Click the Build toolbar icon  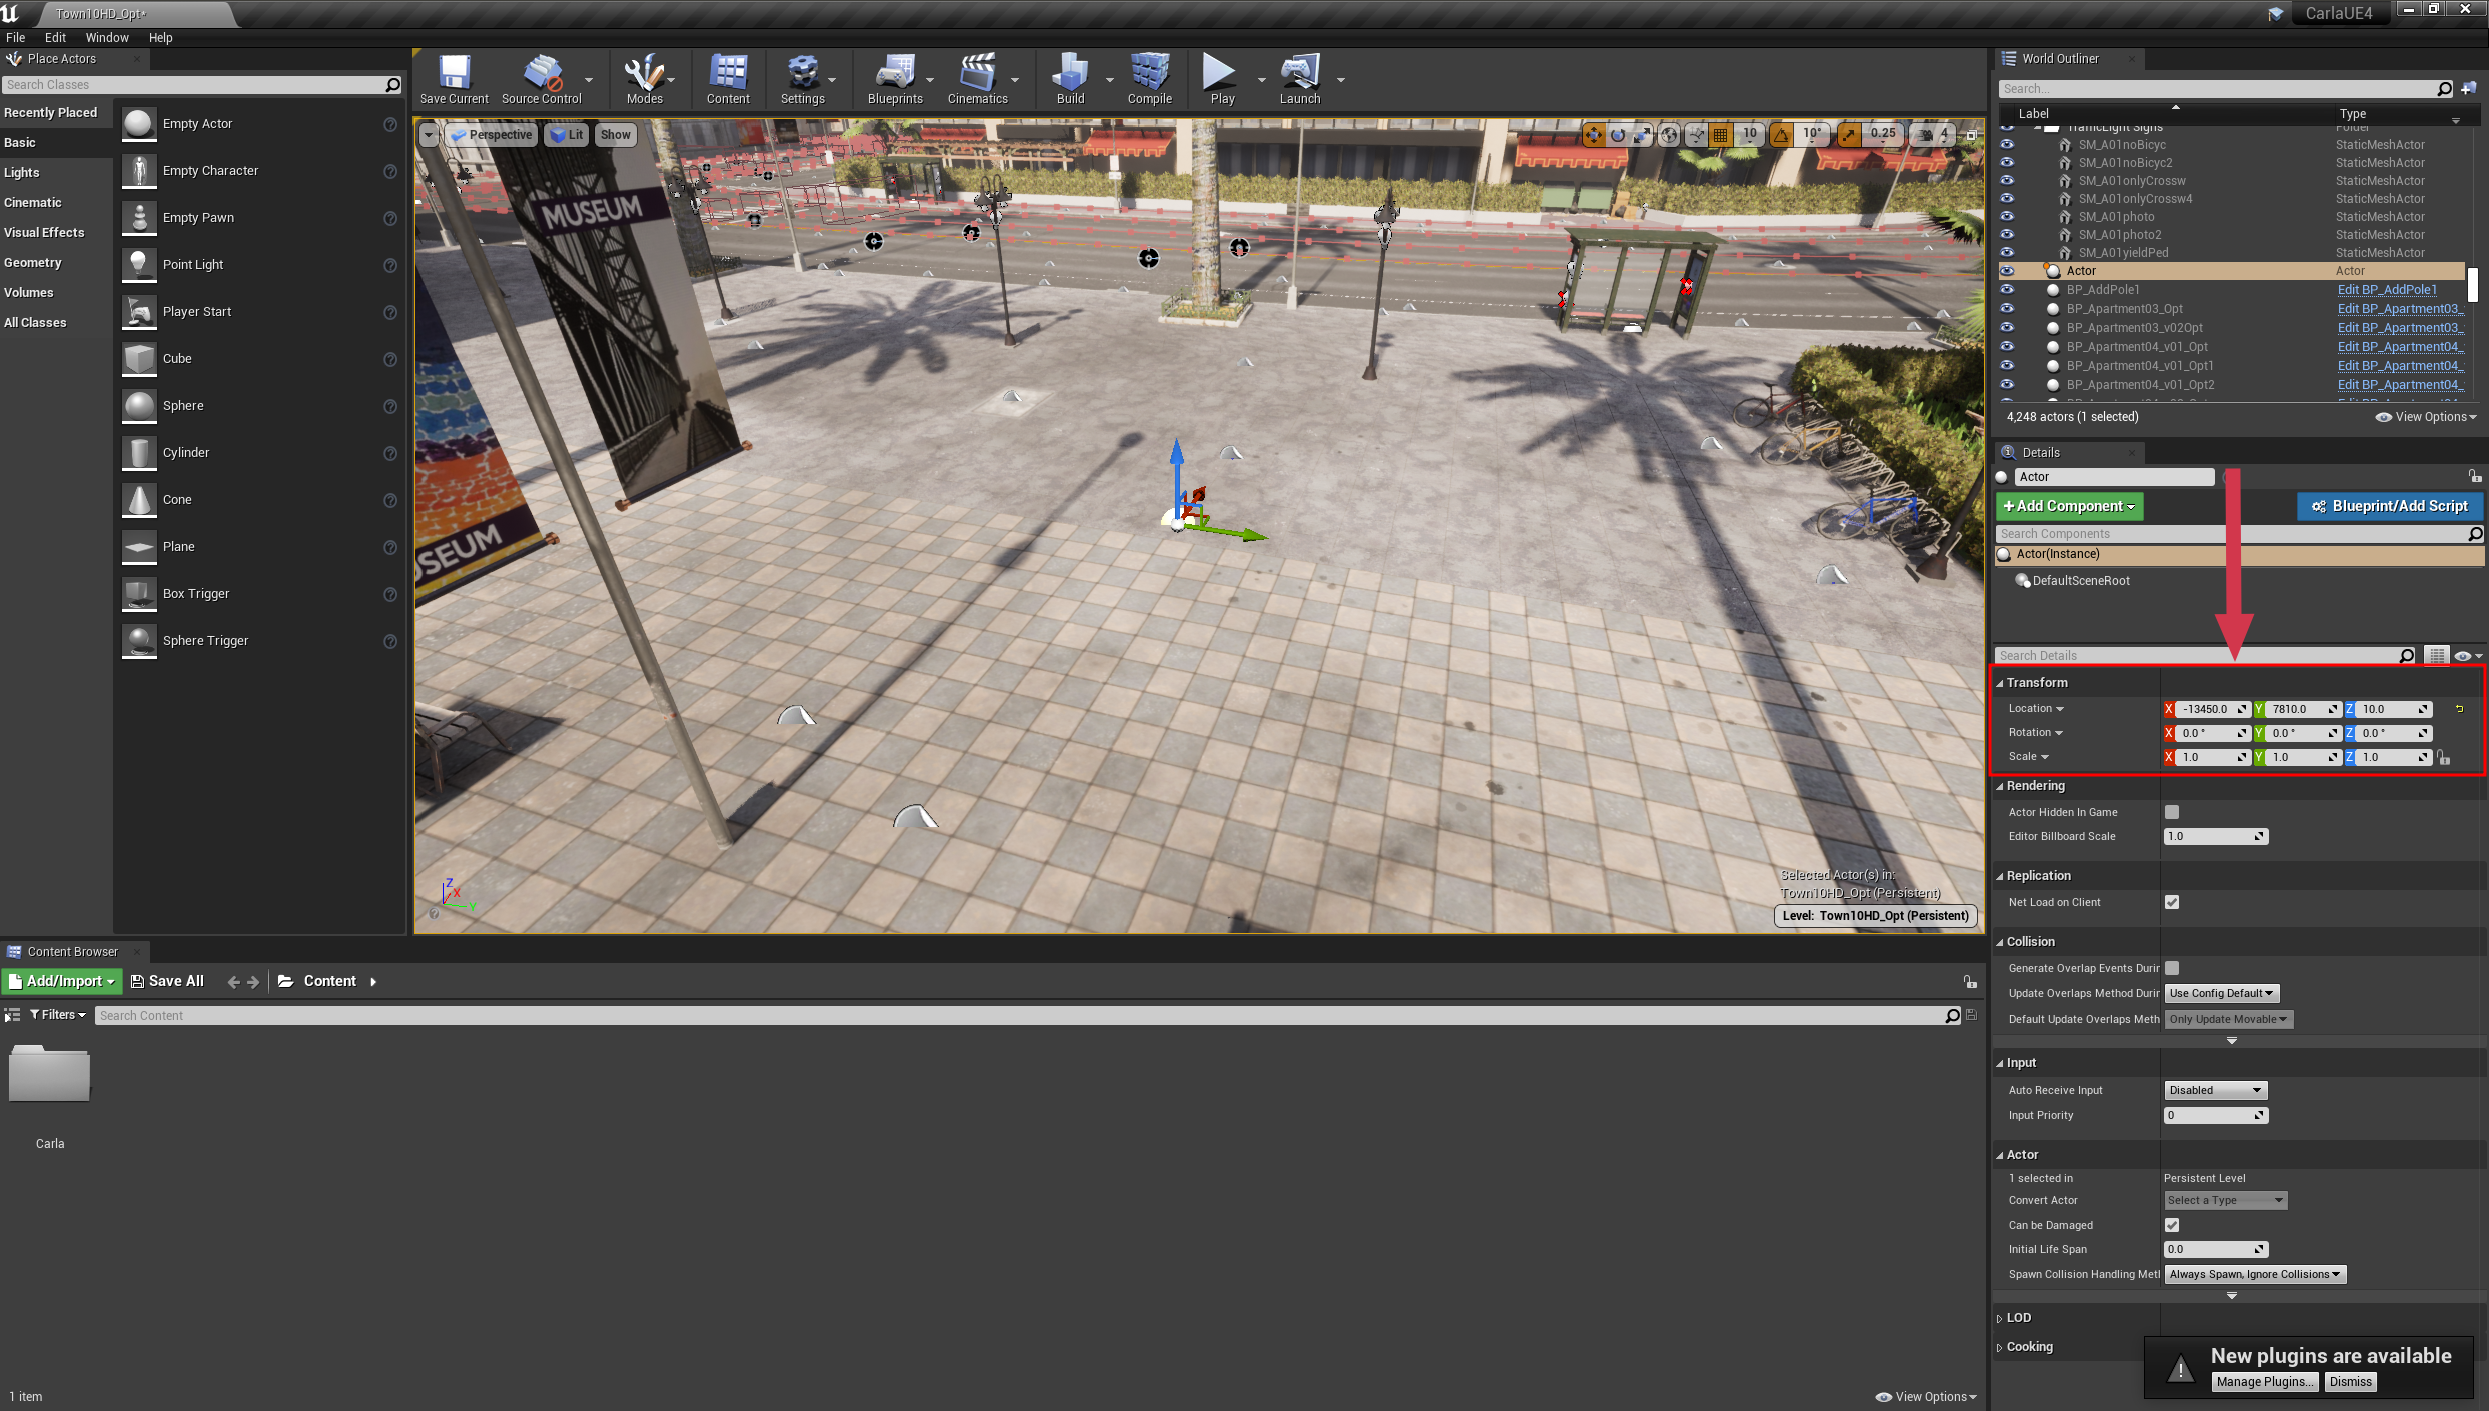click(x=1070, y=74)
